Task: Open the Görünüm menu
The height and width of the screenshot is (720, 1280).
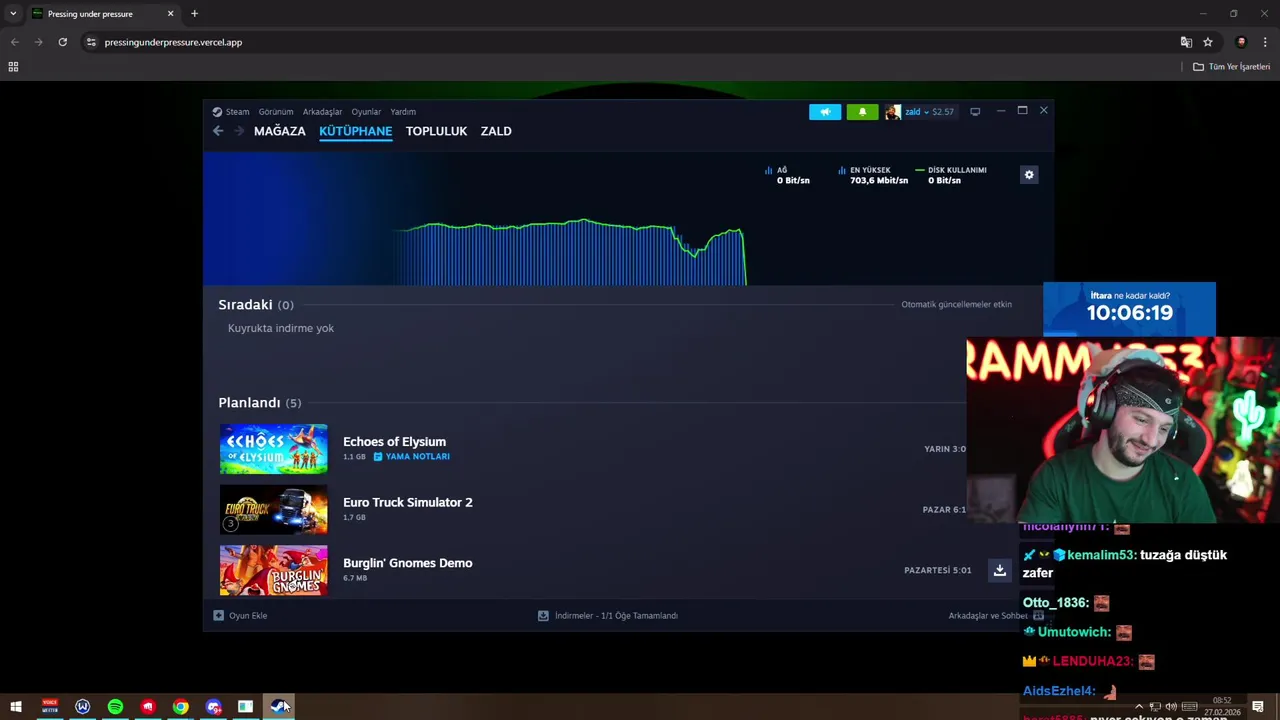Action: point(276,112)
